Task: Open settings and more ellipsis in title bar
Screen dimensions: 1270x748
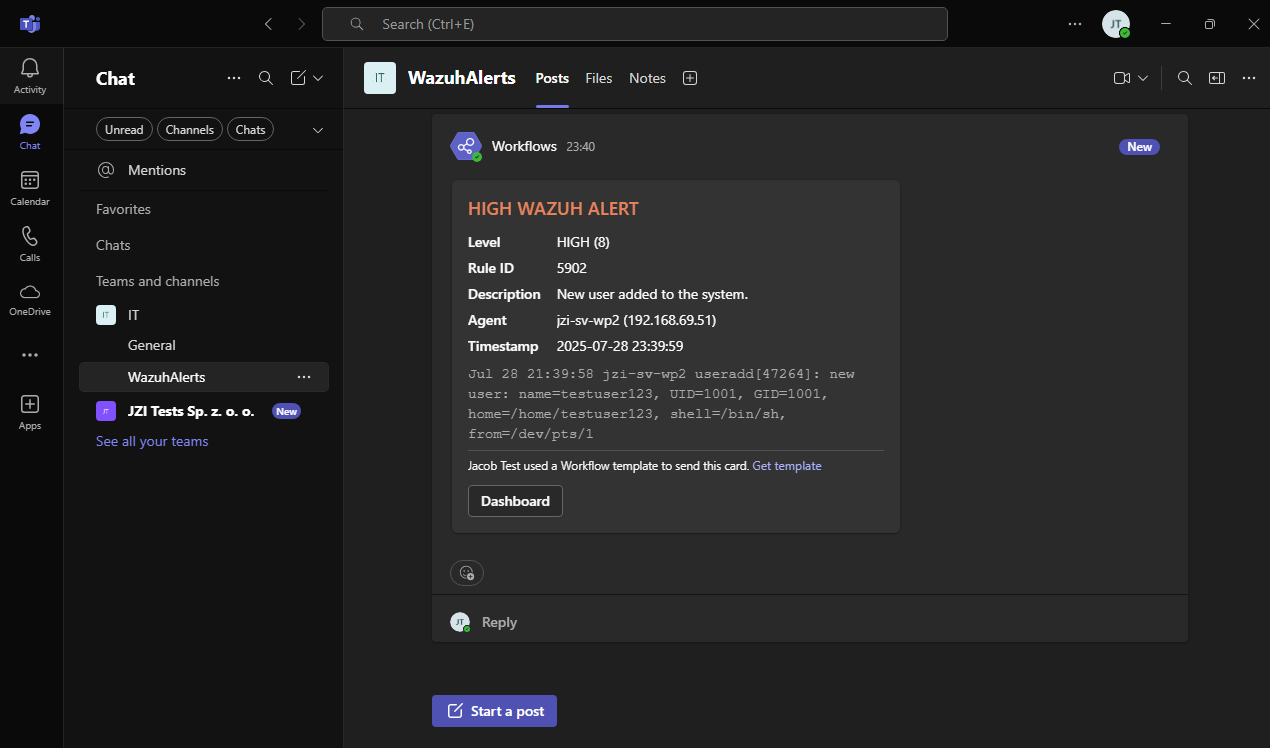Action: tap(1075, 24)
